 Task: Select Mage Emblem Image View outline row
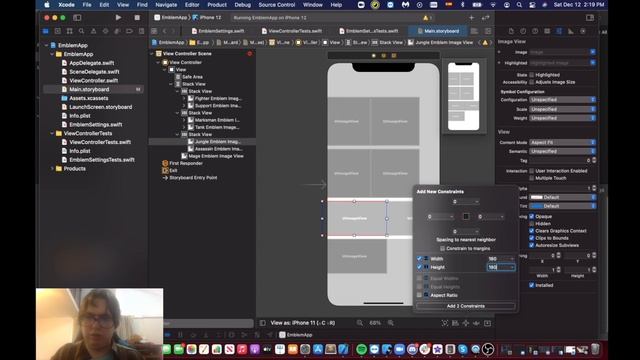point(212,156)
